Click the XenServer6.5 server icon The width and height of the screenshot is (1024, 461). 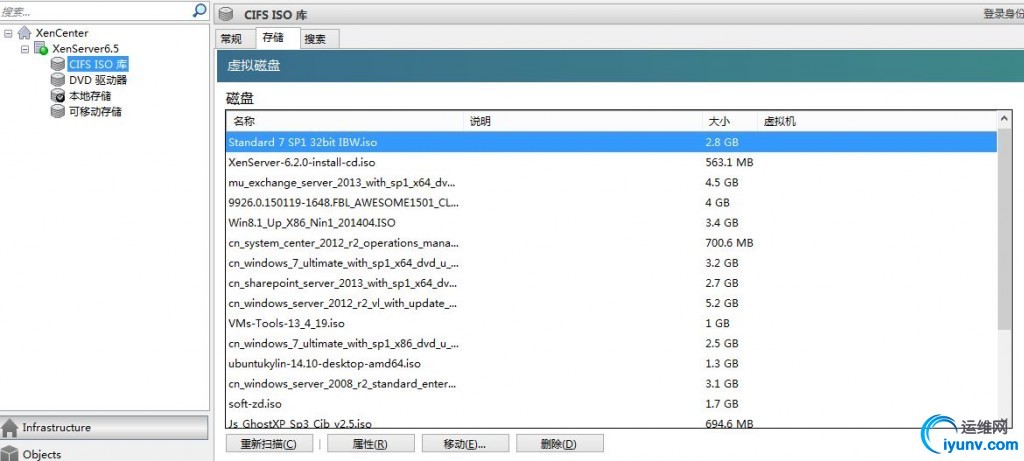(x=41, y=48)
